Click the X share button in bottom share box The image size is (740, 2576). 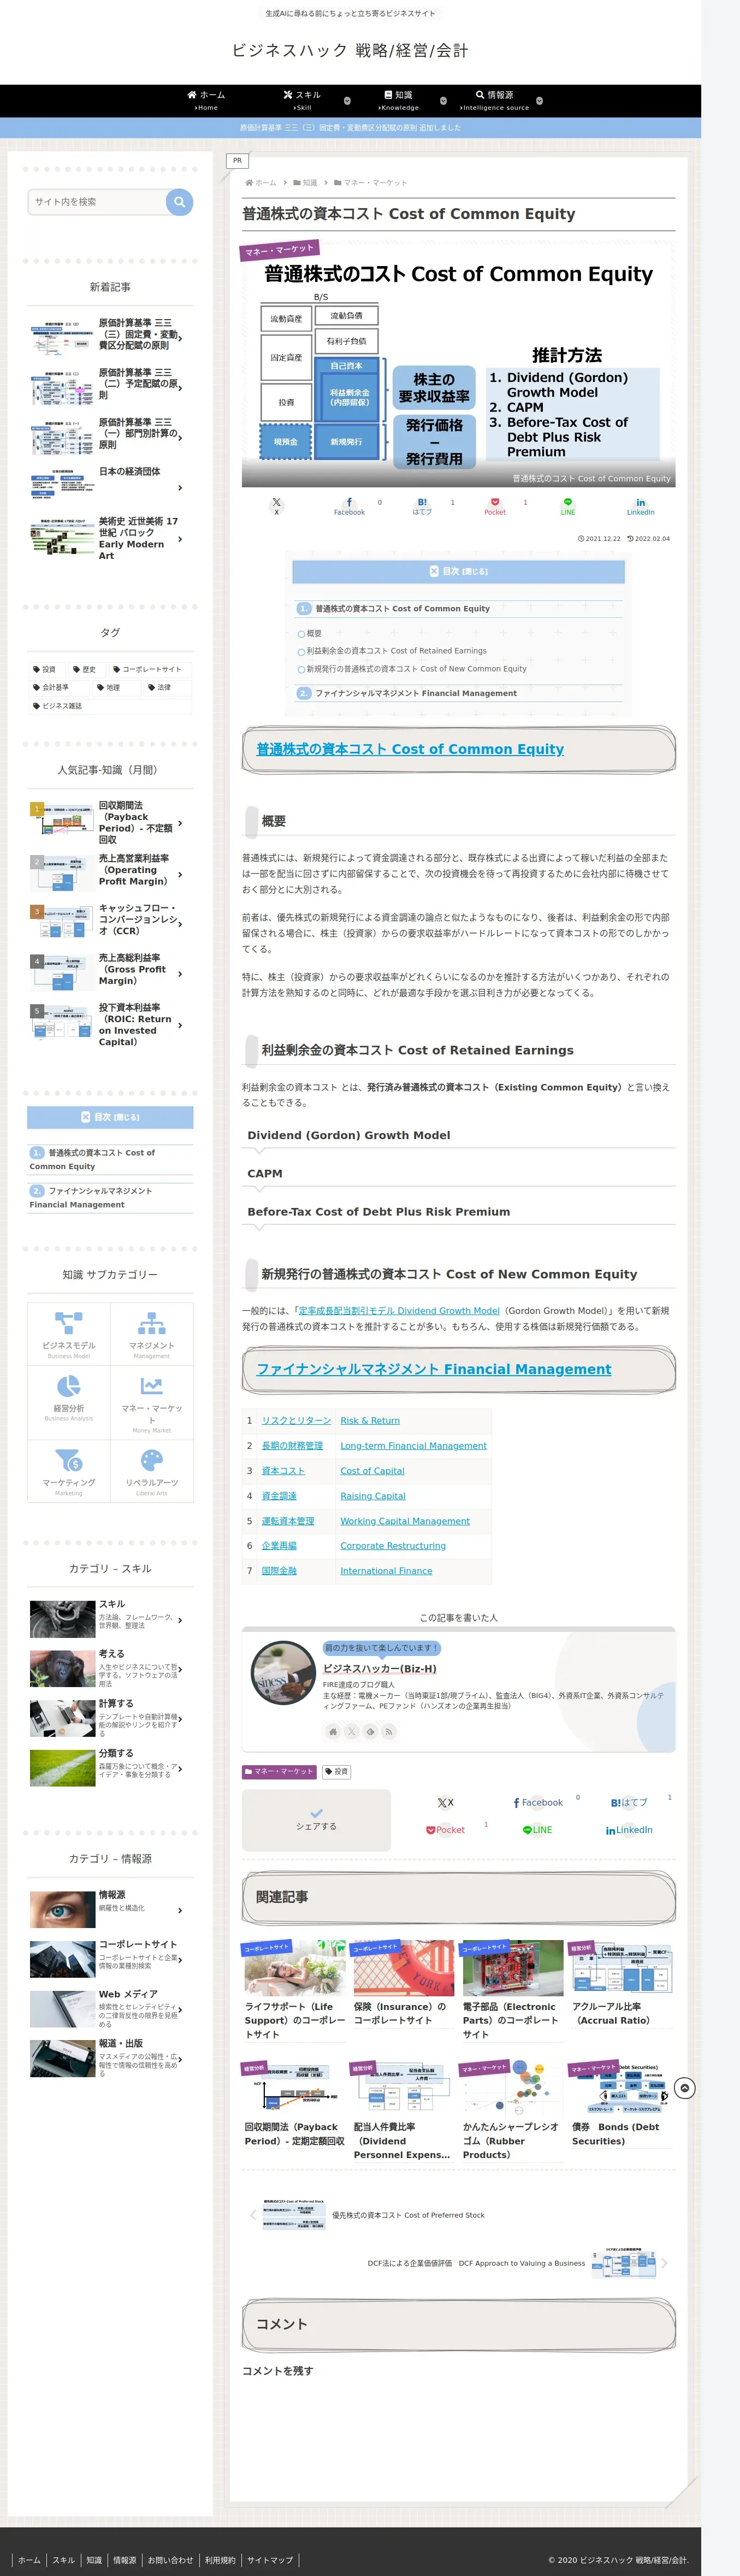click(445, 1802)
